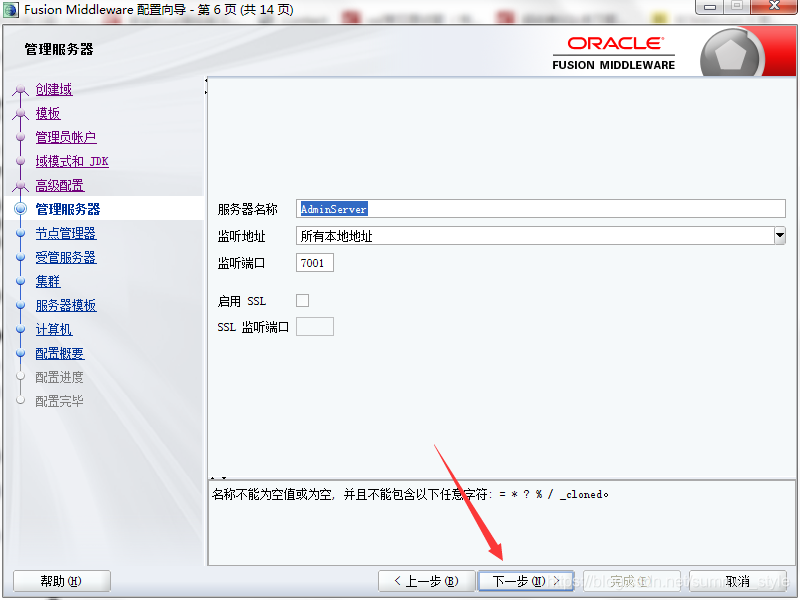Viewport: 800px width, 600px height.
Task: Click the 取消 button
Action: click(x=738, y=581)
